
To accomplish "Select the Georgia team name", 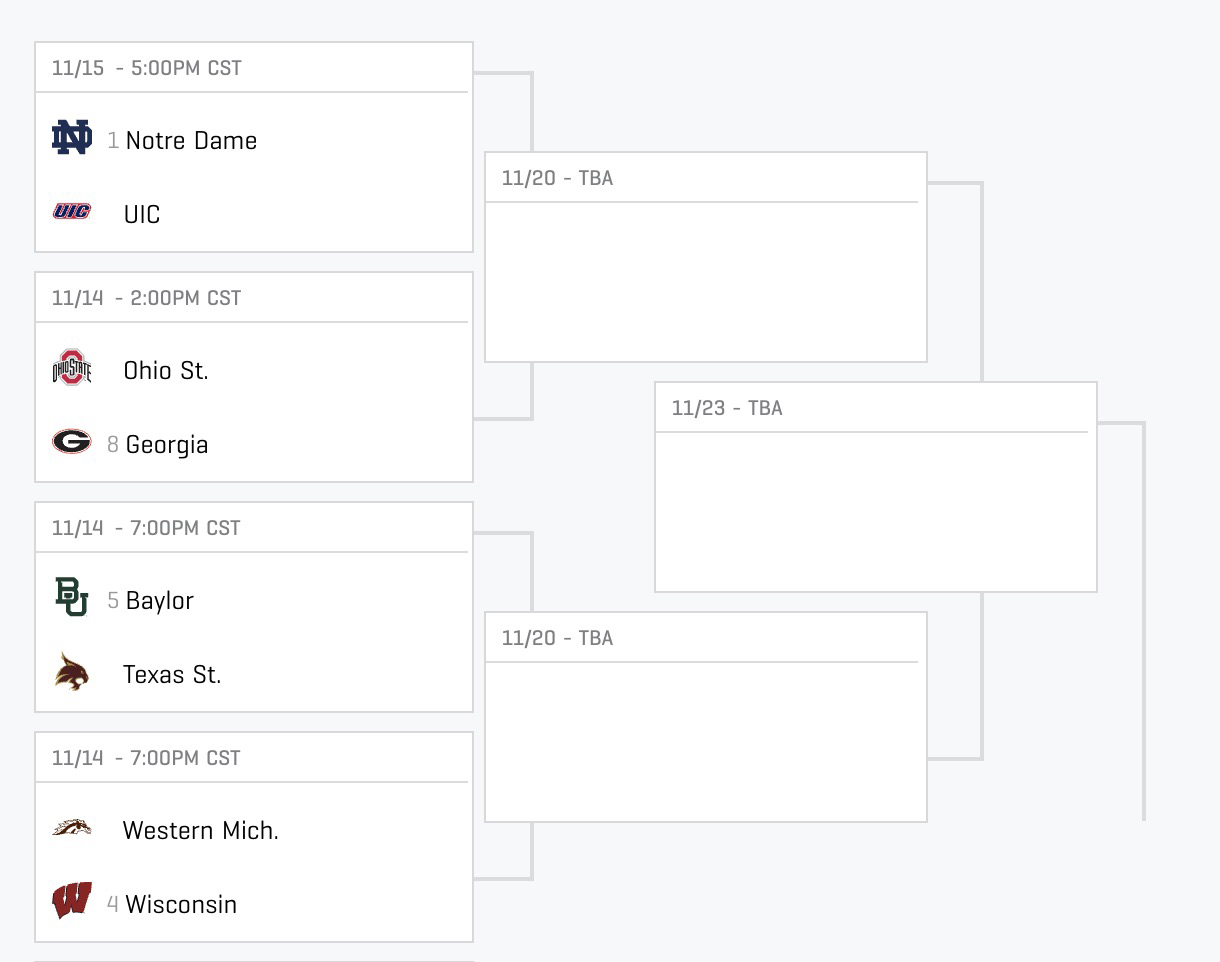I will 167,445.
